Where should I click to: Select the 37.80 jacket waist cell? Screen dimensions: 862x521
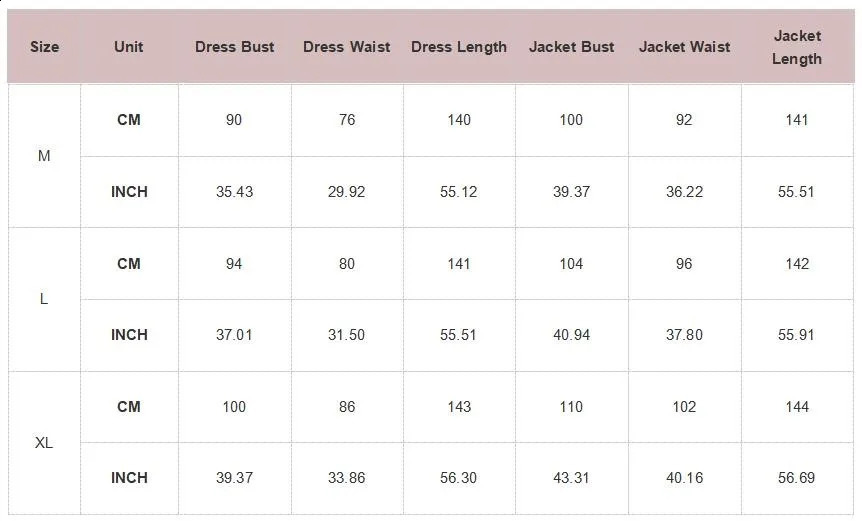click(684, 335)
